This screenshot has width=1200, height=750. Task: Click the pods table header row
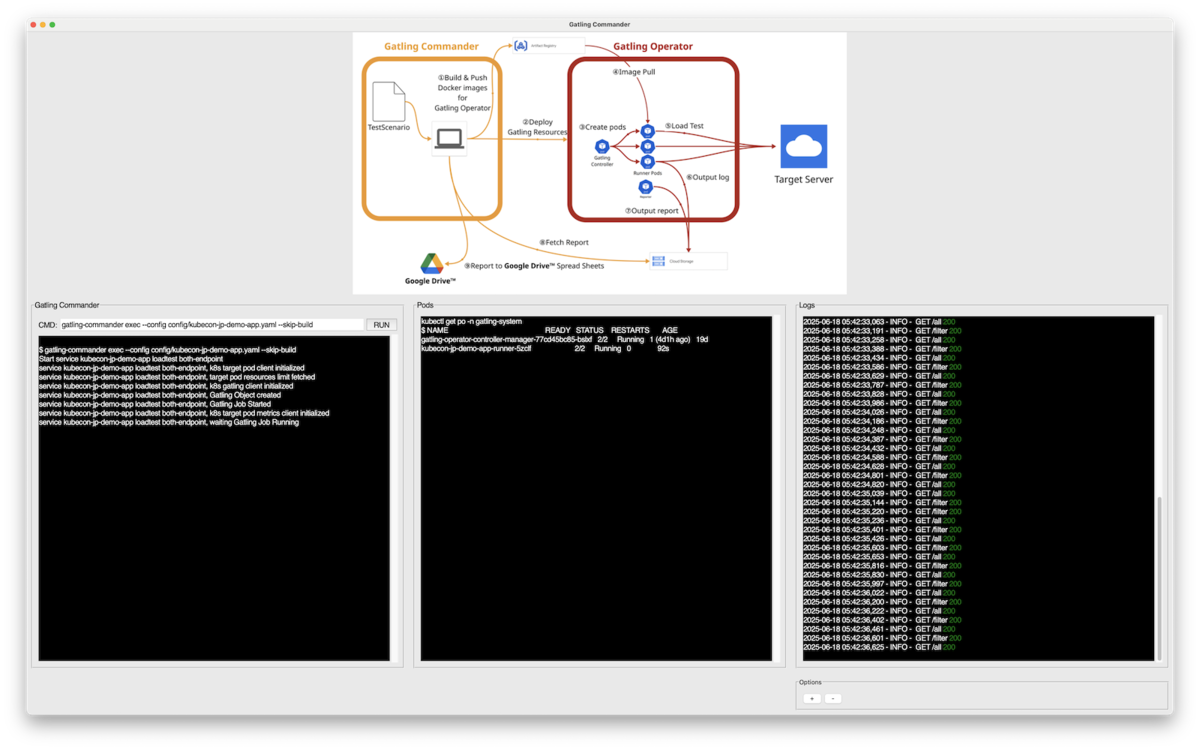point(549,330)
